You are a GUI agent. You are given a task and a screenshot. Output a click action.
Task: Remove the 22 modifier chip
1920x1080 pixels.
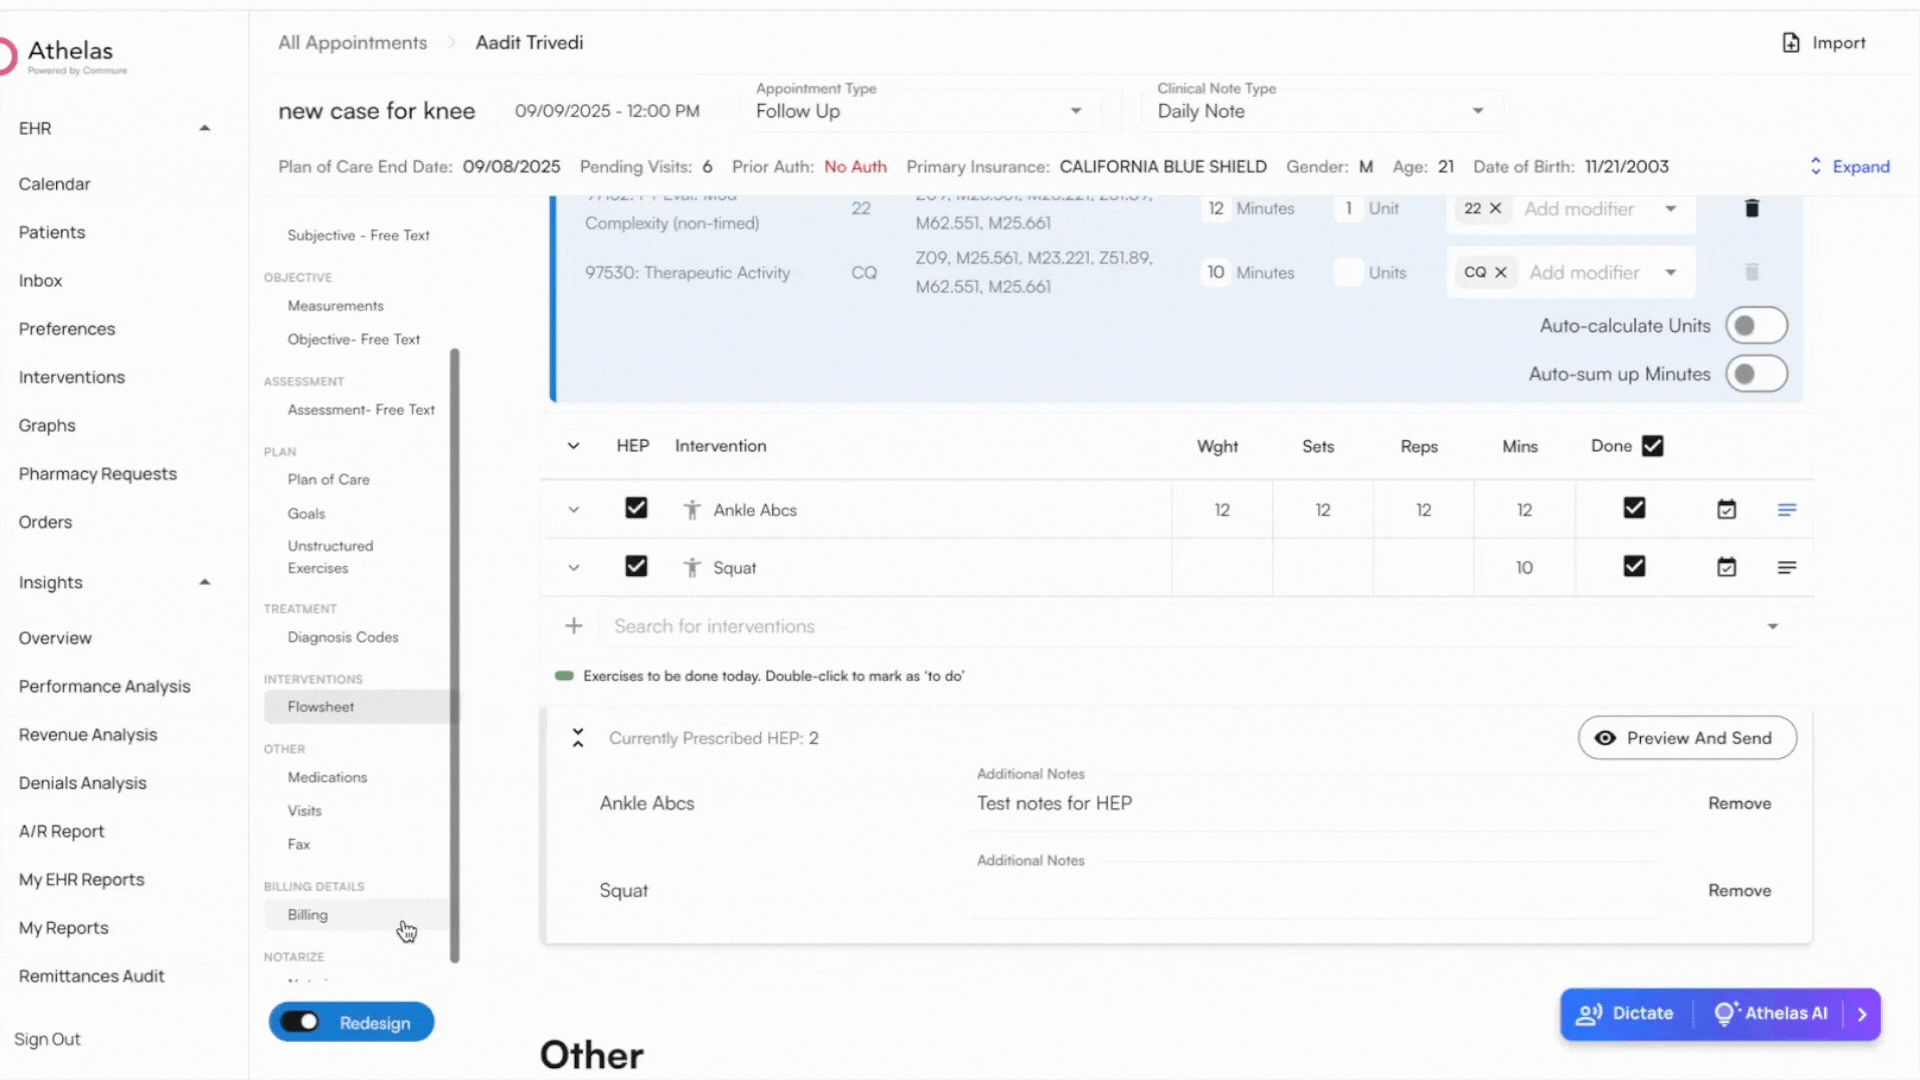pos(1495,208)
